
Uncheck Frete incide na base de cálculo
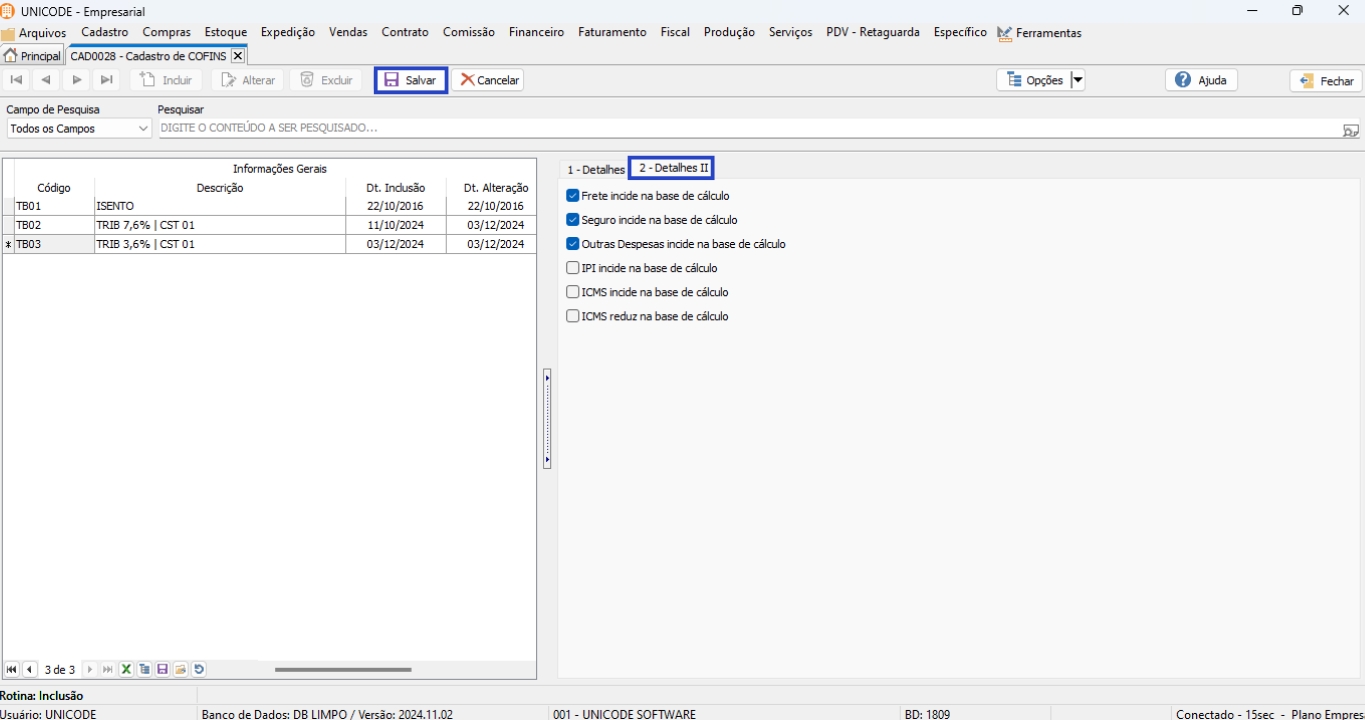click(573, 196)
